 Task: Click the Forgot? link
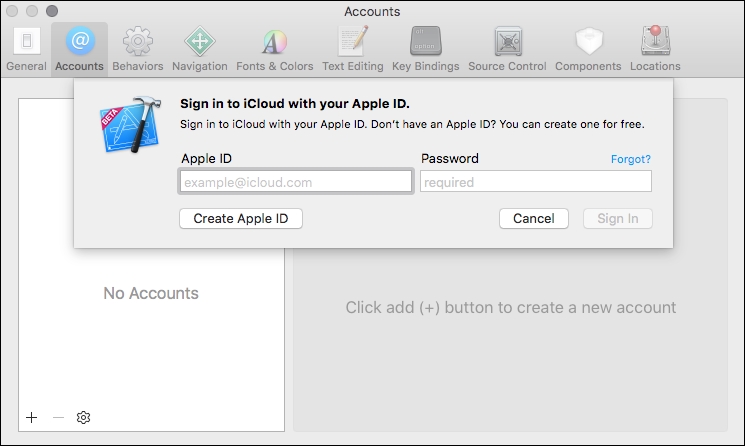pos(631,159)
